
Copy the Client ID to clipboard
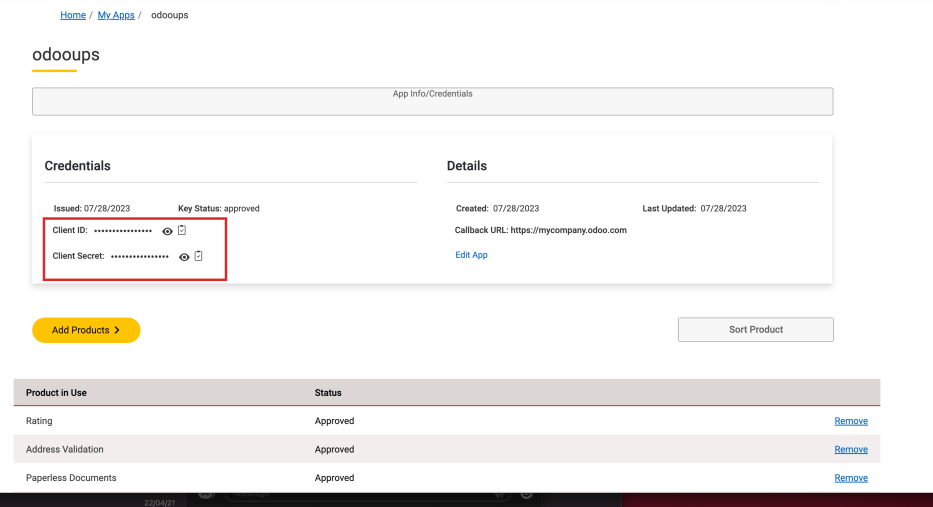click(x=181, y=230)
